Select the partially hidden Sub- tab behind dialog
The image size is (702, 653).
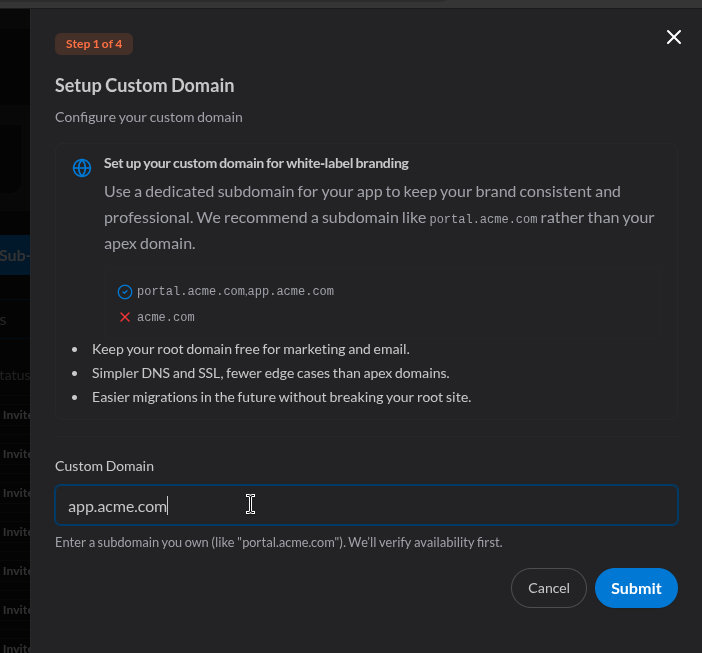coord(14,255)
